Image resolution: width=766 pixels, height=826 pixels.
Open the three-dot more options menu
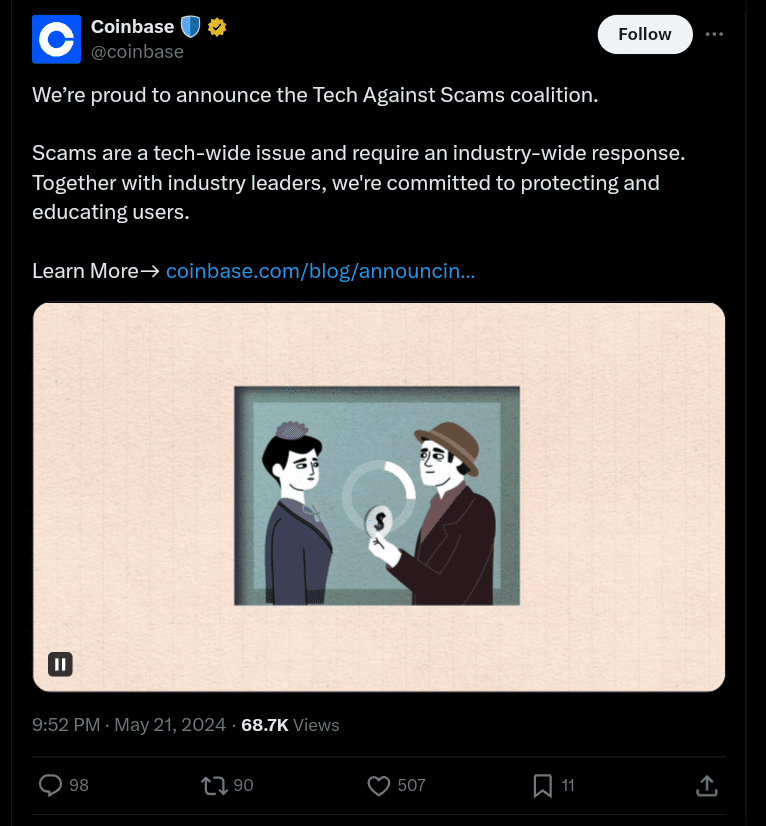714,34
